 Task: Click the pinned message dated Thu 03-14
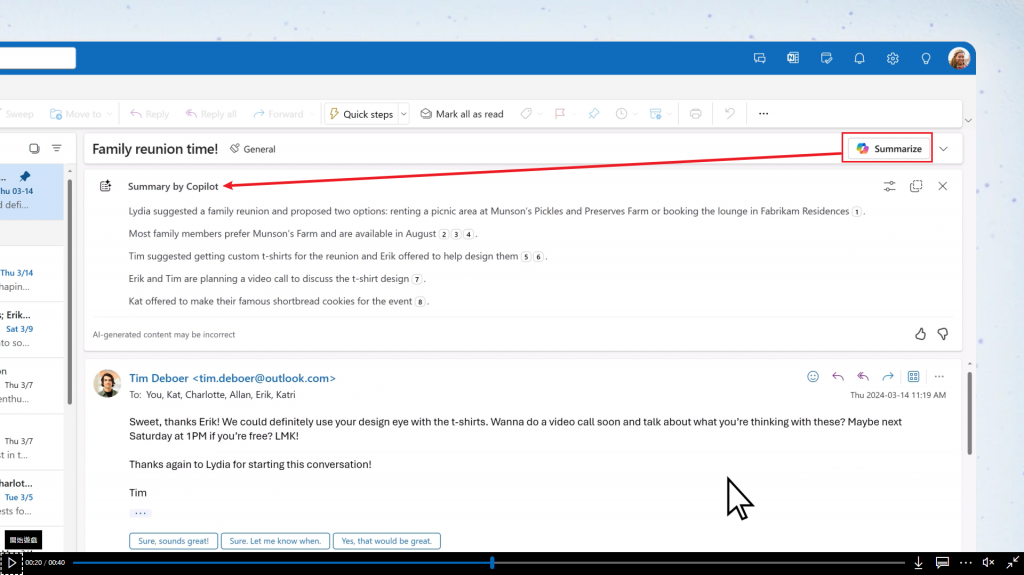coord(31,191)
